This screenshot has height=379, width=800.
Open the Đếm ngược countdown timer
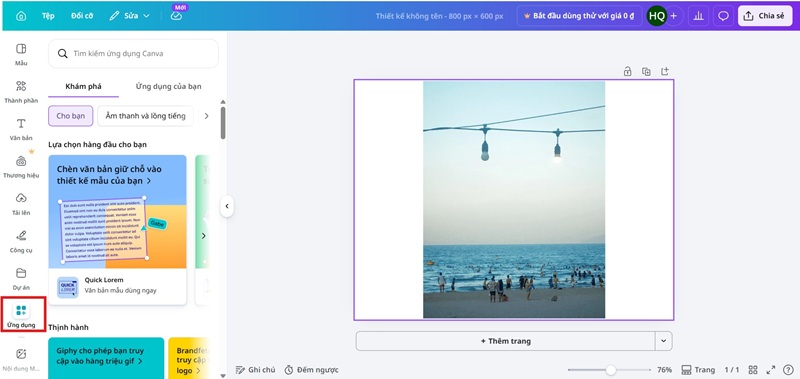pyautogui.click(x=311, y=370)
